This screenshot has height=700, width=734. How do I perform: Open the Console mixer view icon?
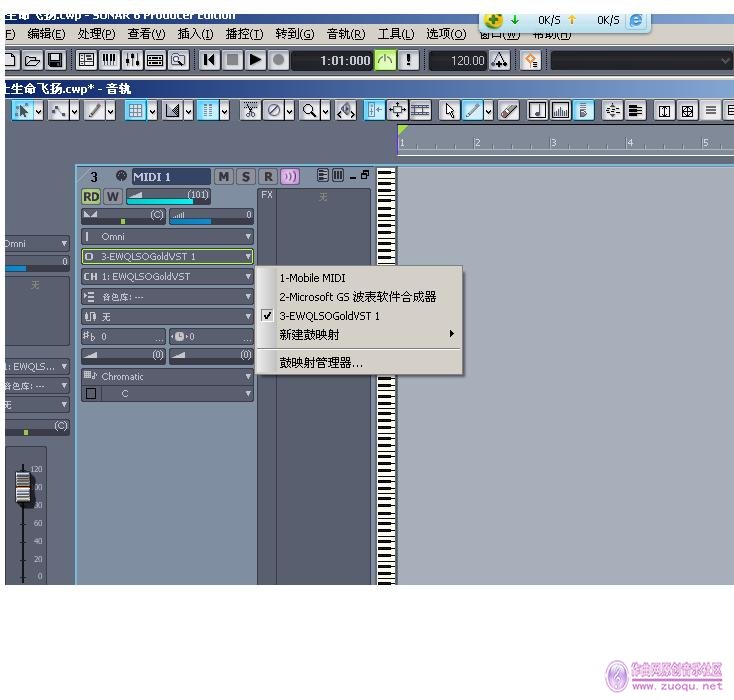(x=132, y=60)
